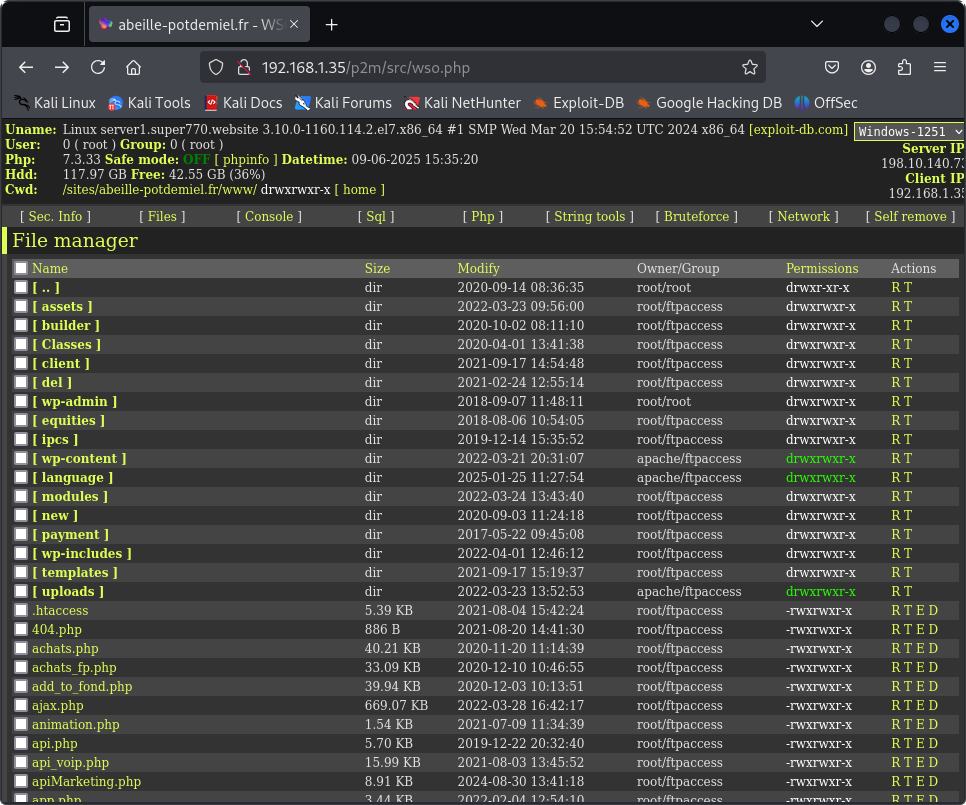Open the Firefox extensions puzzle icon
This screenshot has width=966, height=805.
[904, 67]
